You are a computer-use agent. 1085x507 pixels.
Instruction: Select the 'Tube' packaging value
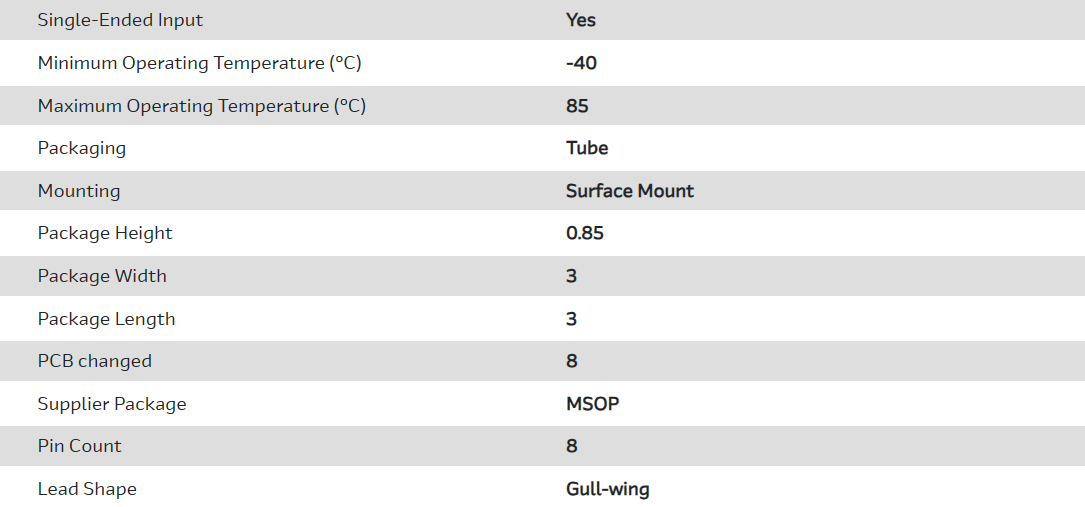tap(587, 148)
